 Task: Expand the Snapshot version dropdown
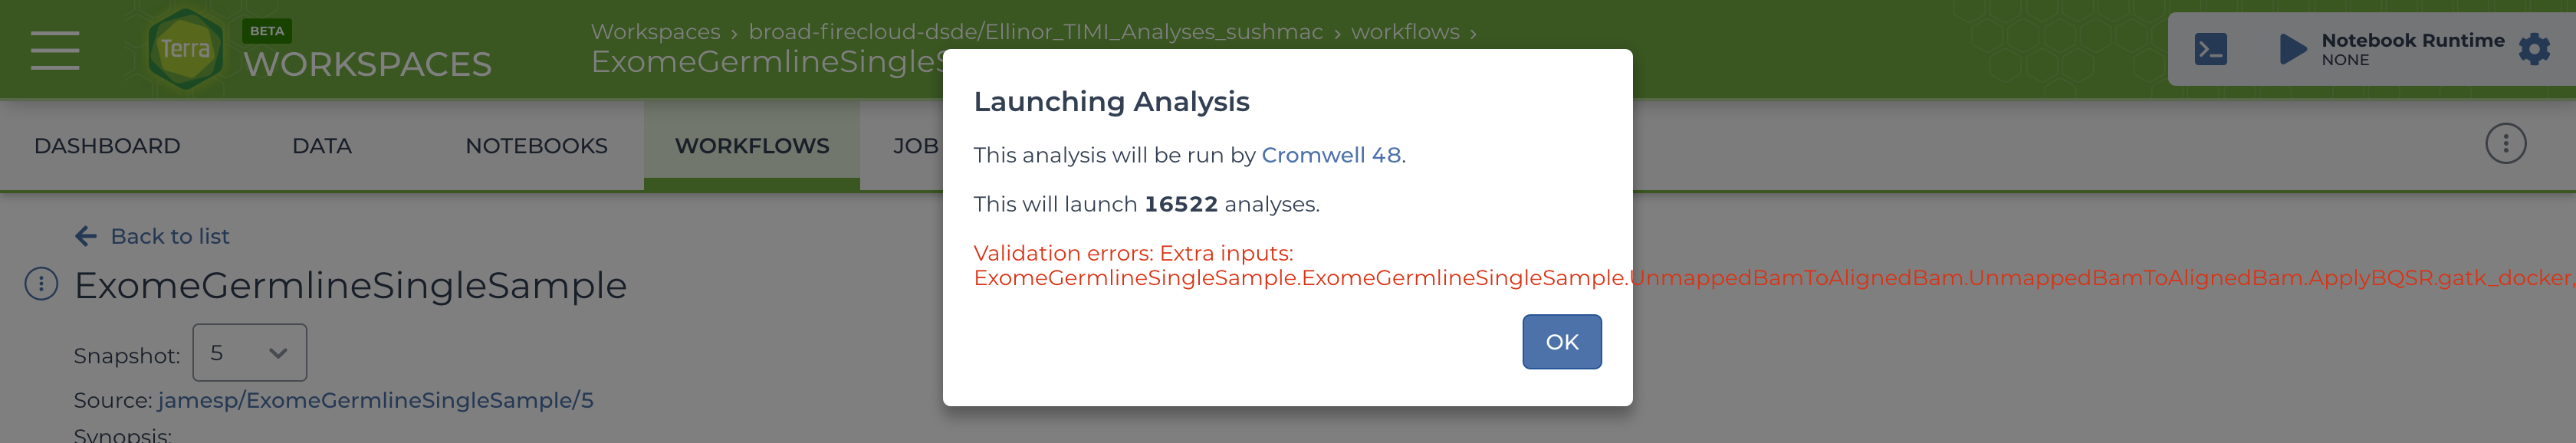coord(249,352)
